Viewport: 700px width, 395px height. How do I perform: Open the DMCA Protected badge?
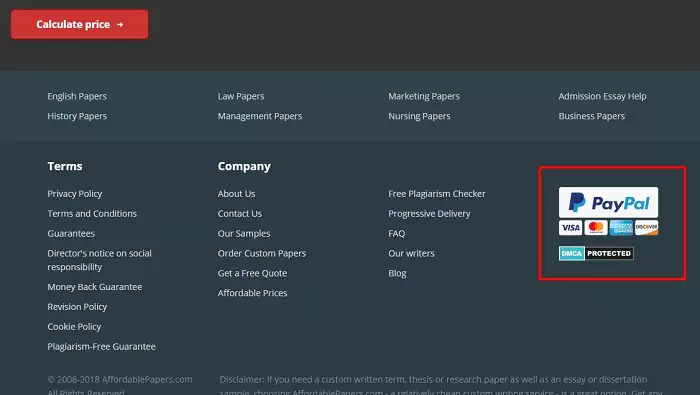[596, 254]
